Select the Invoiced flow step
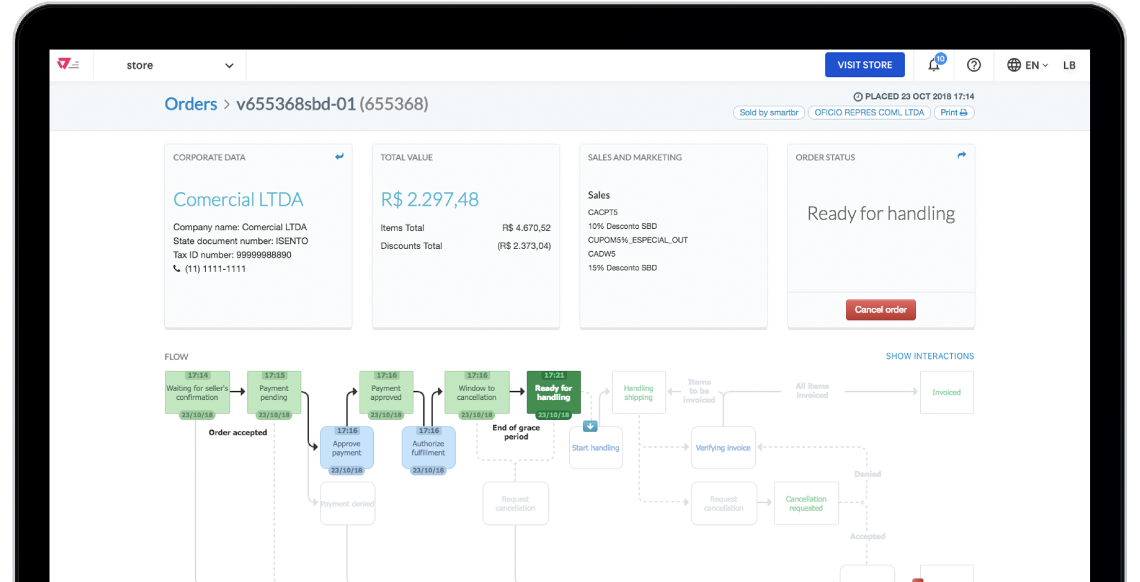Image resolution: width=1140 pixels, height=582 pixels. (x=947, y=392)
